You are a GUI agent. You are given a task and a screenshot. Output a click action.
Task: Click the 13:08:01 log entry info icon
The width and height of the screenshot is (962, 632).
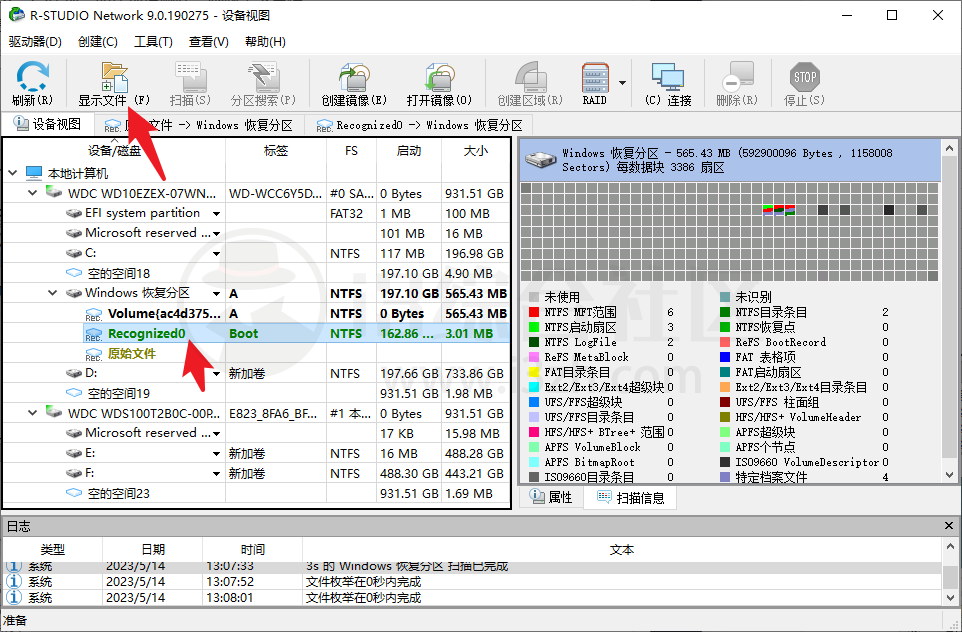[x=14, y=597]
